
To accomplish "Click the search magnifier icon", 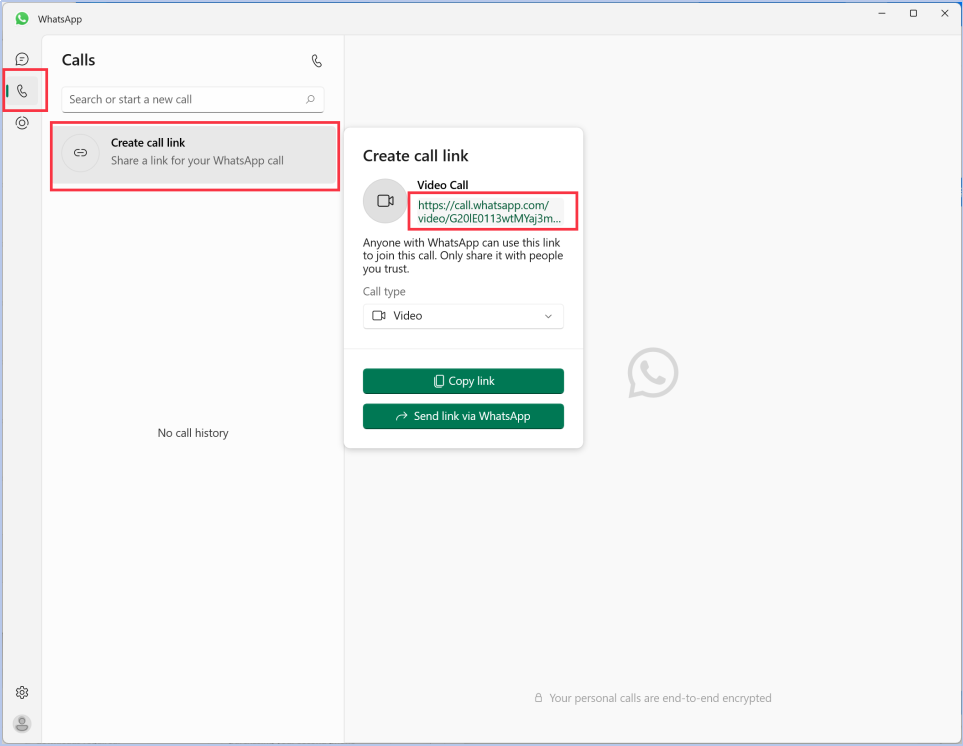I will coord(310,99).
